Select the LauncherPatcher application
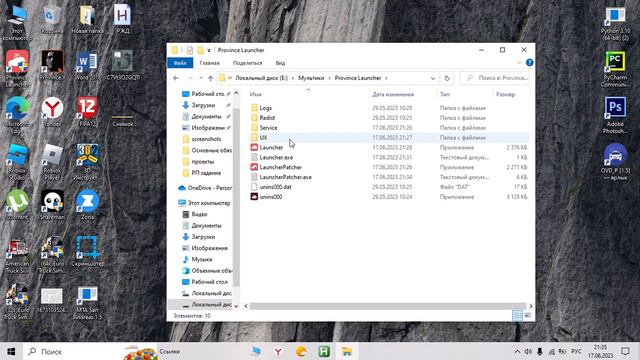Screen dimensions: 640x360 (280, 167)
